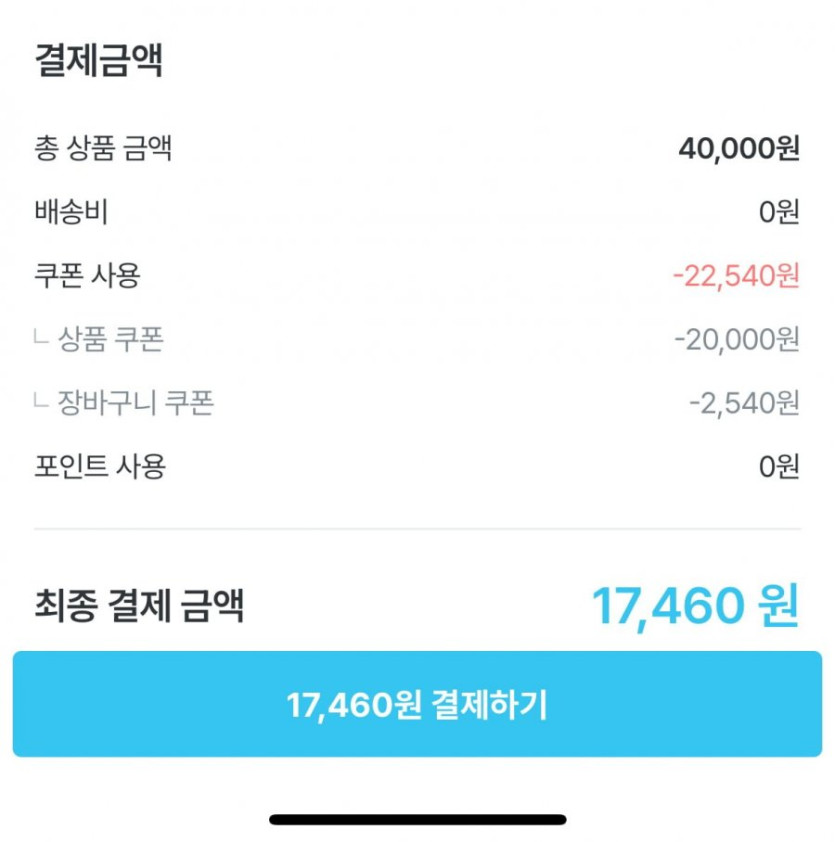Click the divider line above 최종 결제 금액

pos(417,528)
